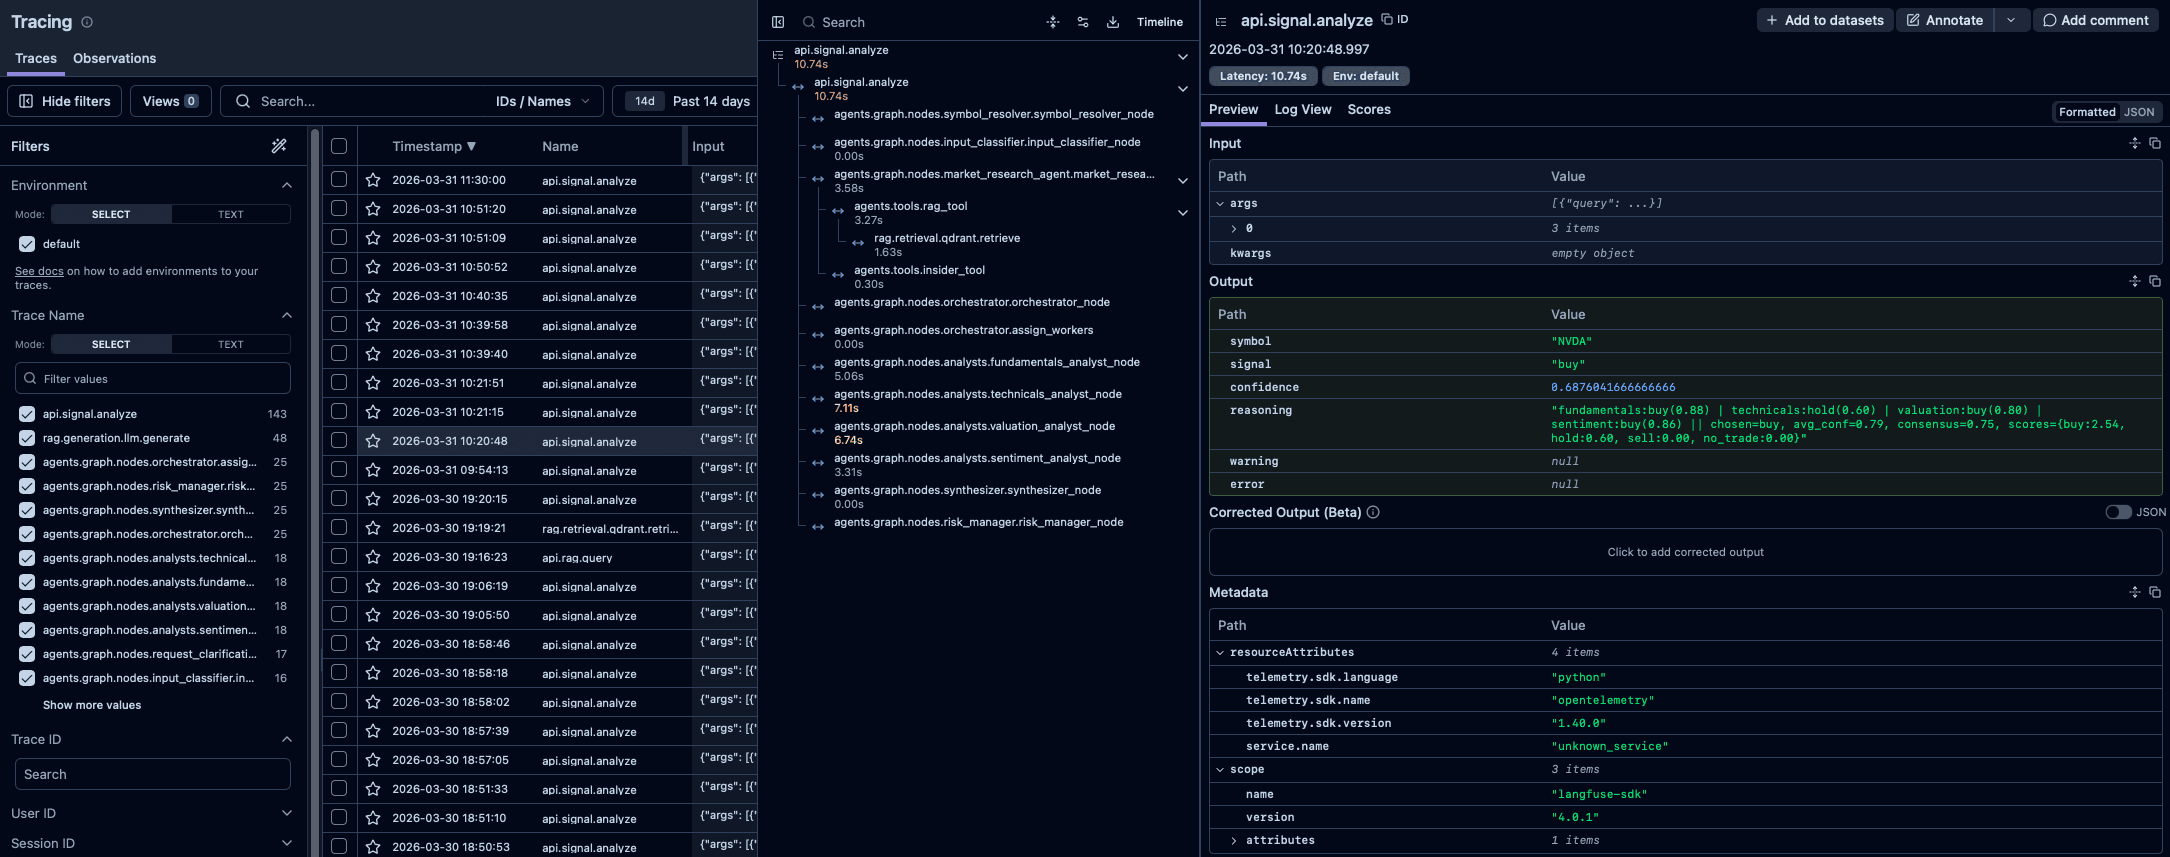Click the Annotate button
The image size is (2170, 857).
click(1945, 20)
